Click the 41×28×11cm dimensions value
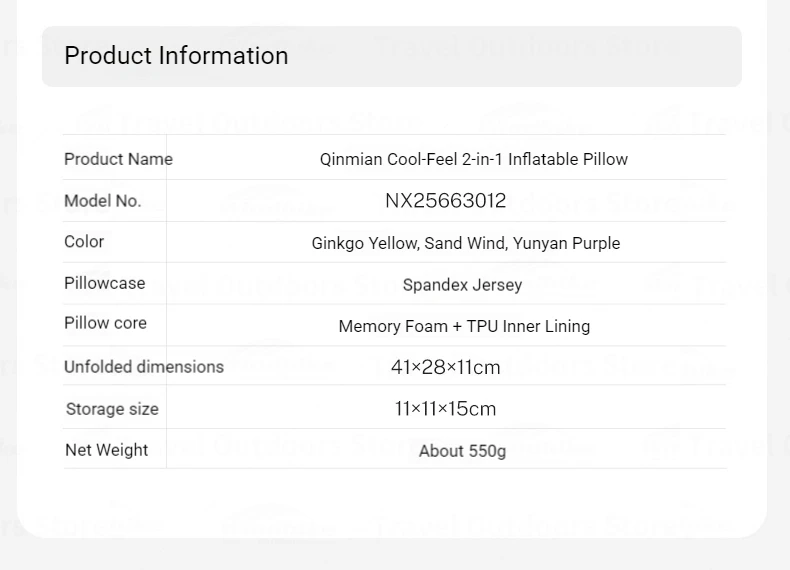This screenshot has width=790, height=570. [445, 367]
